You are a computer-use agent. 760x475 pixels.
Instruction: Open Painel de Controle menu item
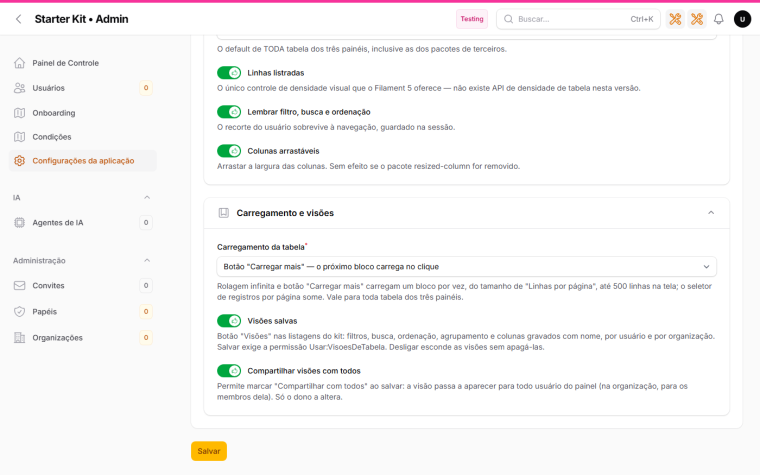tap(82, 63)
